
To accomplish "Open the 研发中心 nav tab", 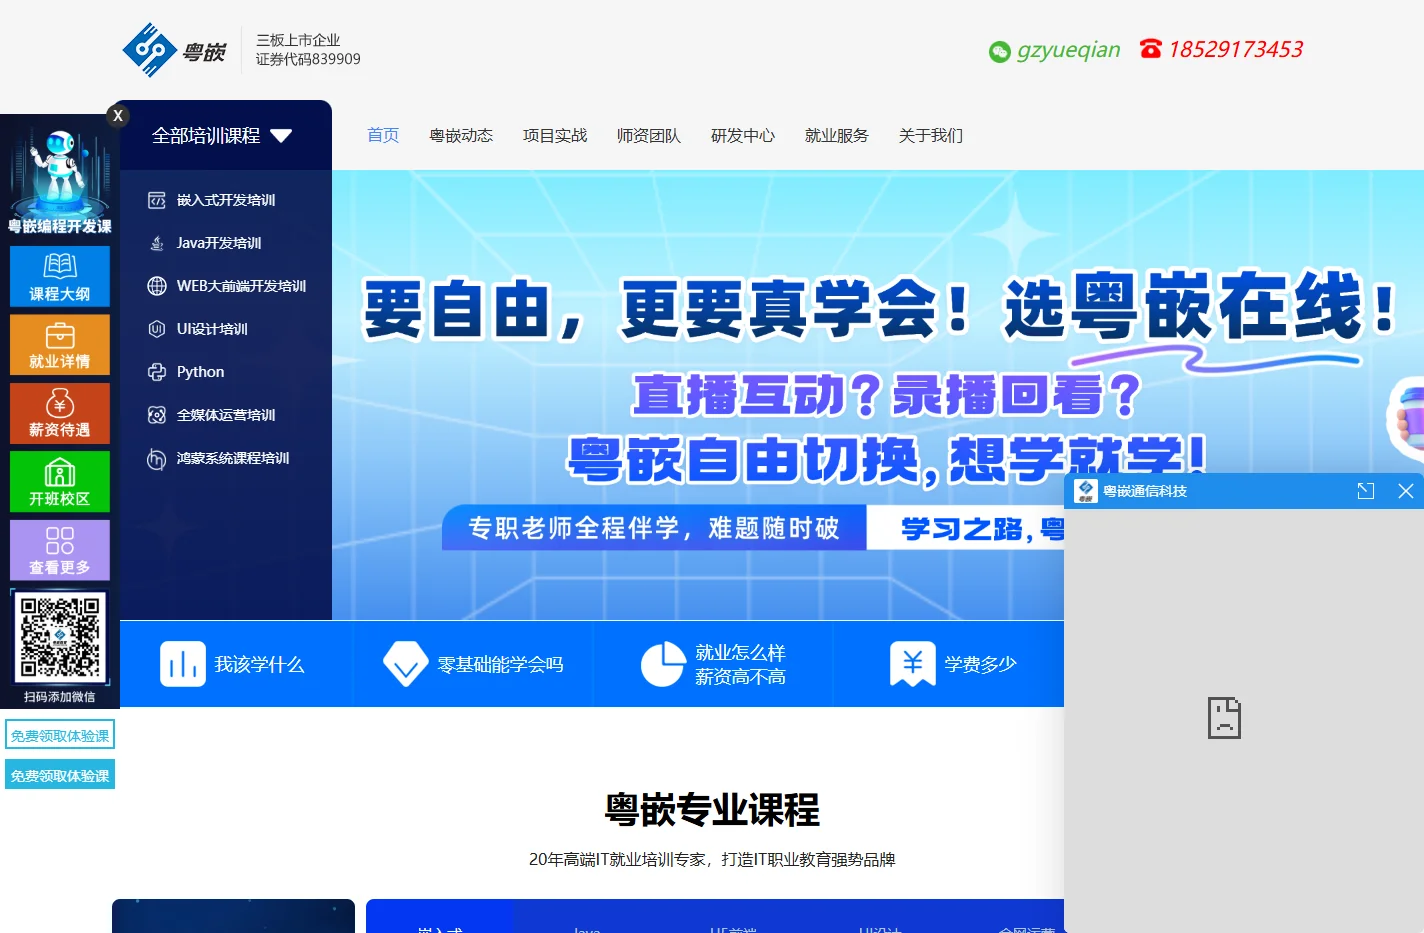I will click(x=743, y=135).
